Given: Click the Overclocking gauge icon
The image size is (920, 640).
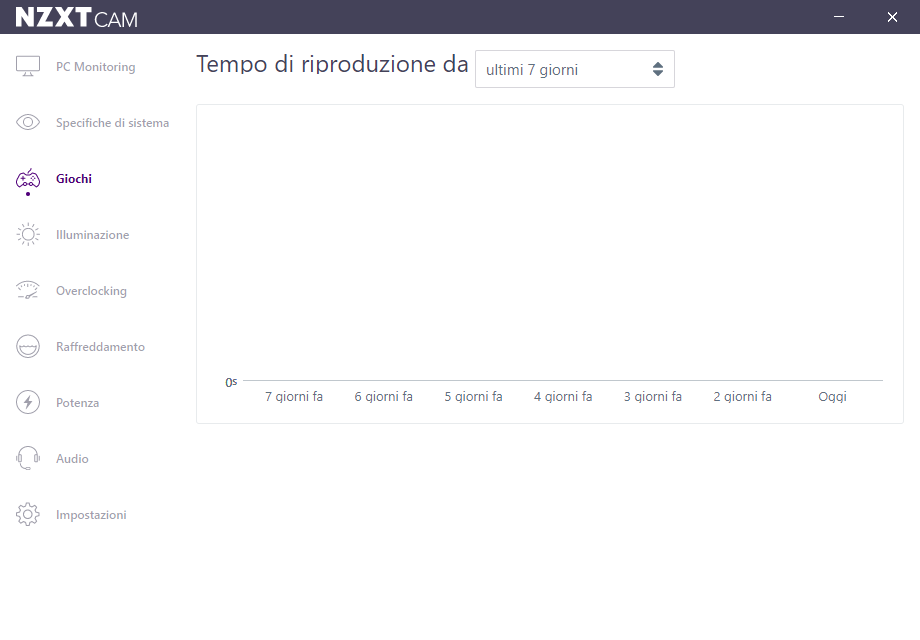Looking at the screenshot, I should click(28, 291).
